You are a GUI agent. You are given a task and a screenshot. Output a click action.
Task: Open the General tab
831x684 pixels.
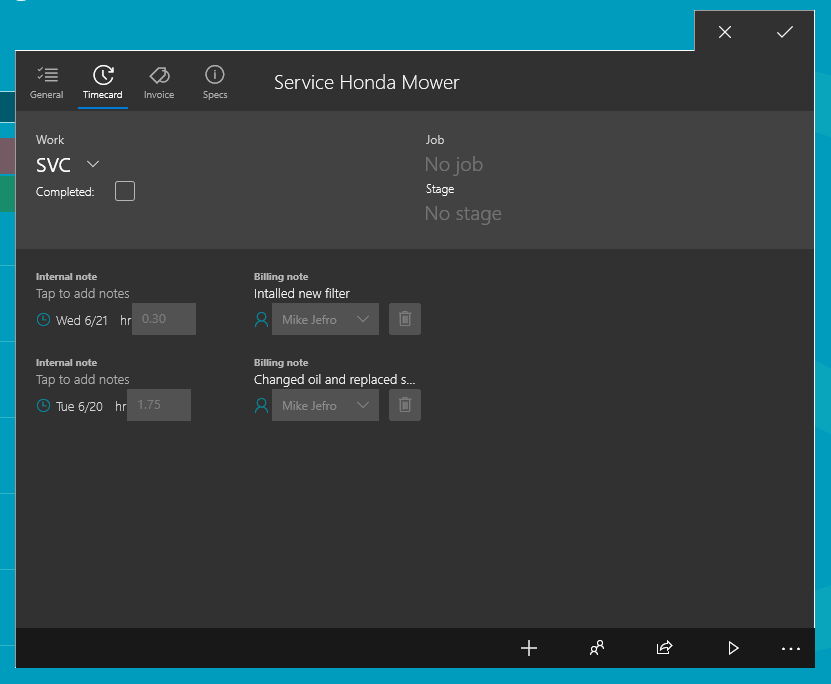[x=46, y=82]
